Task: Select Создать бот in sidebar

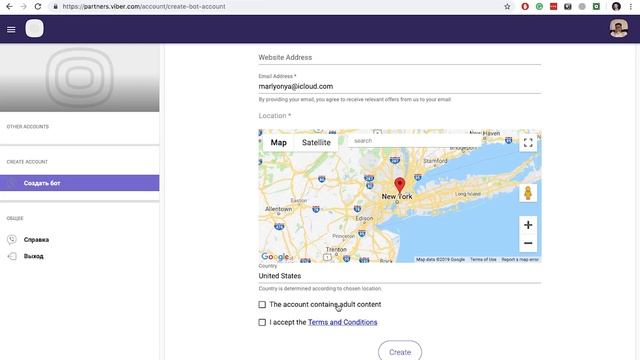Action: [80, 183]
